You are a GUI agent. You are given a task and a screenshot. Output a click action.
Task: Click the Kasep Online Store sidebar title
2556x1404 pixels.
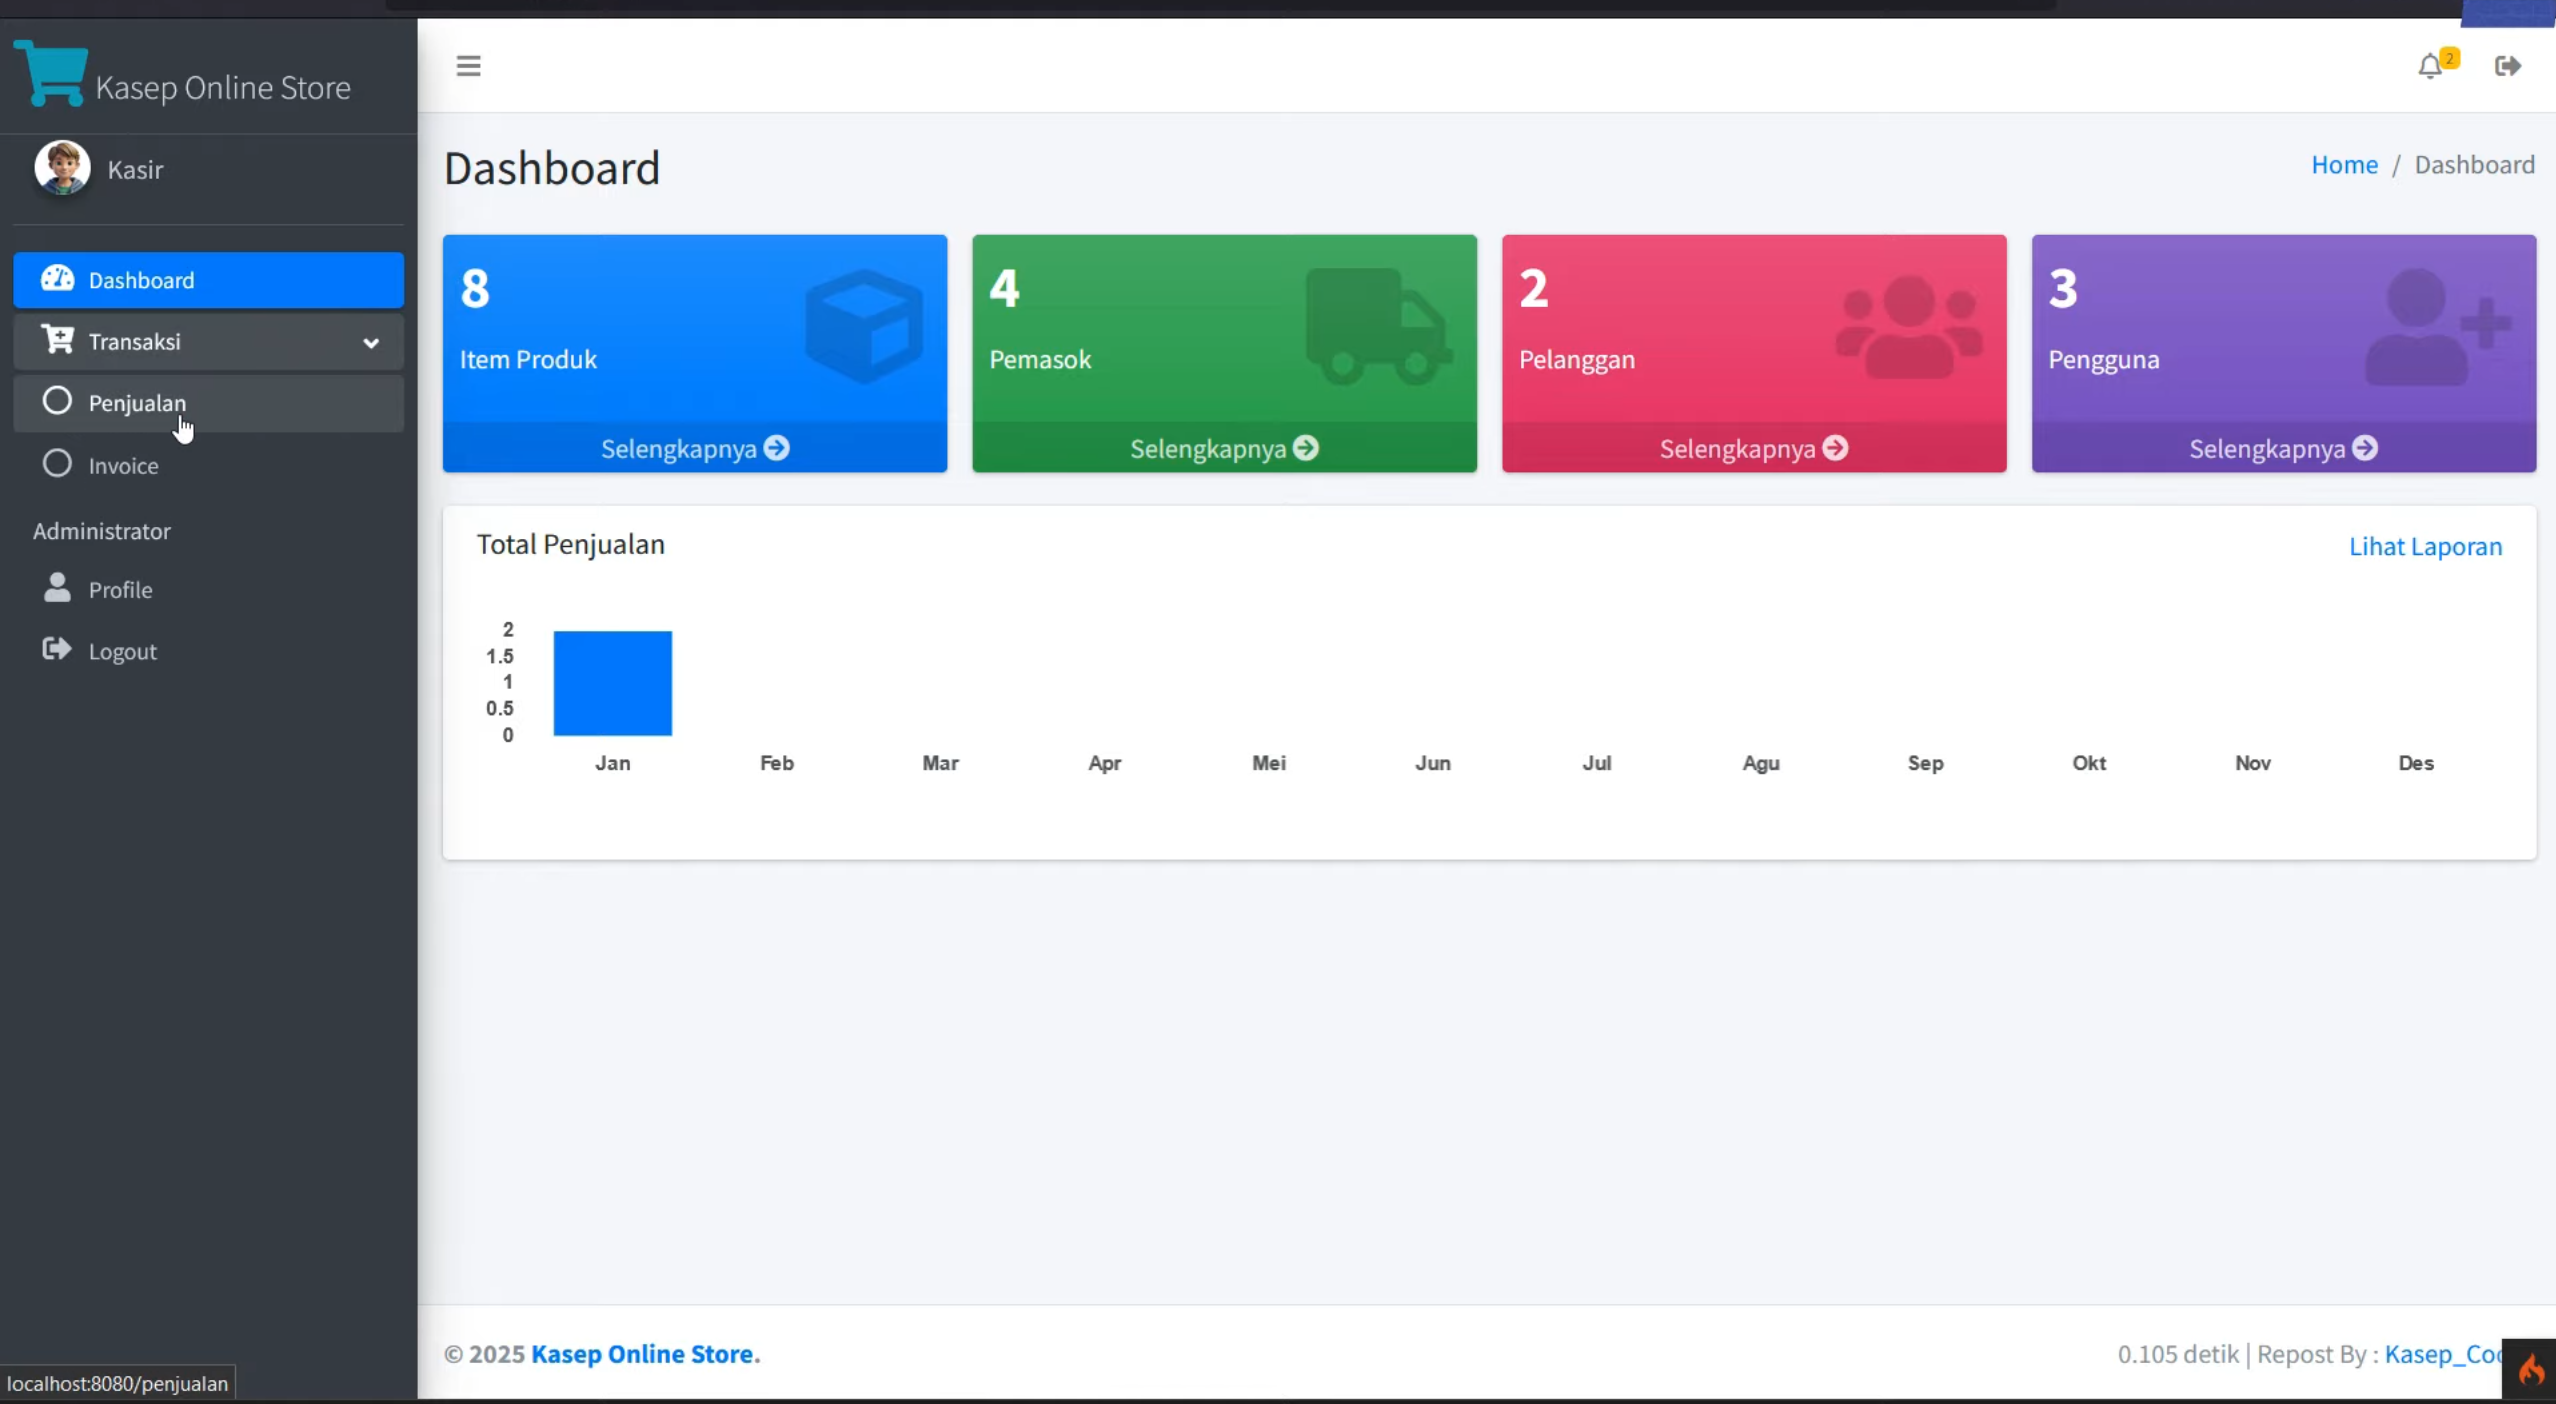(223, 87)
